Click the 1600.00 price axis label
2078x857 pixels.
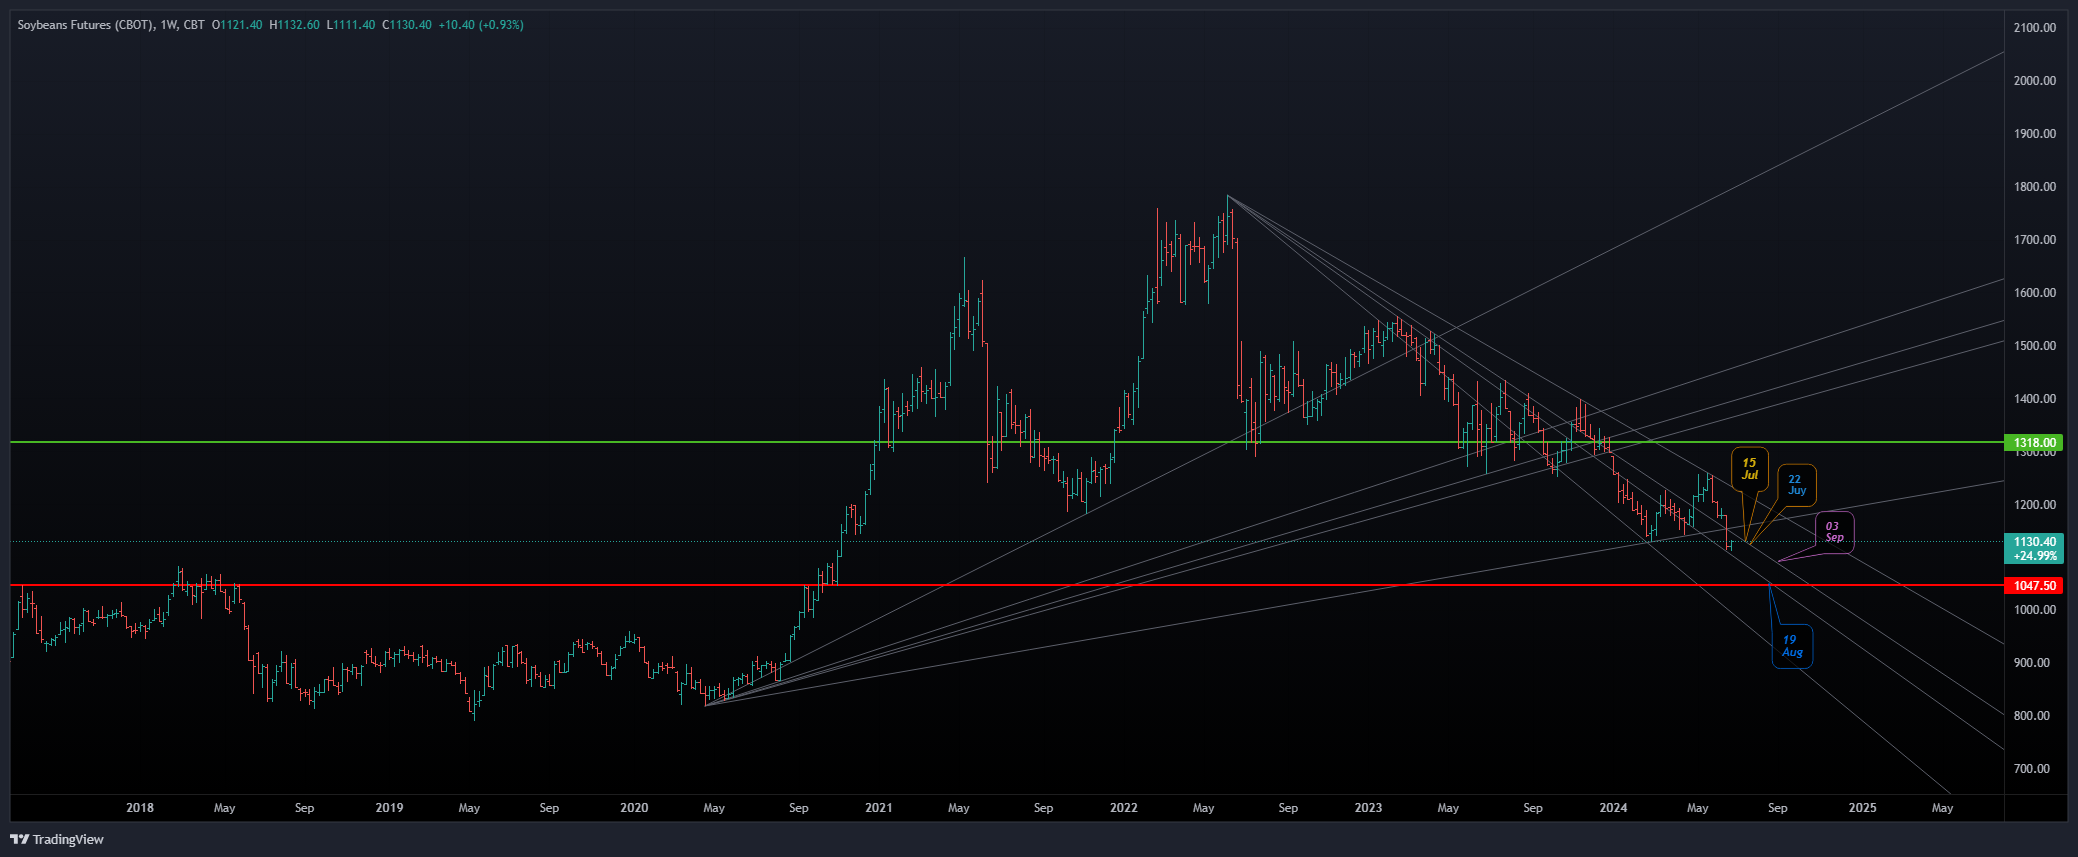pyautogui.click(x=2034, y=293)
